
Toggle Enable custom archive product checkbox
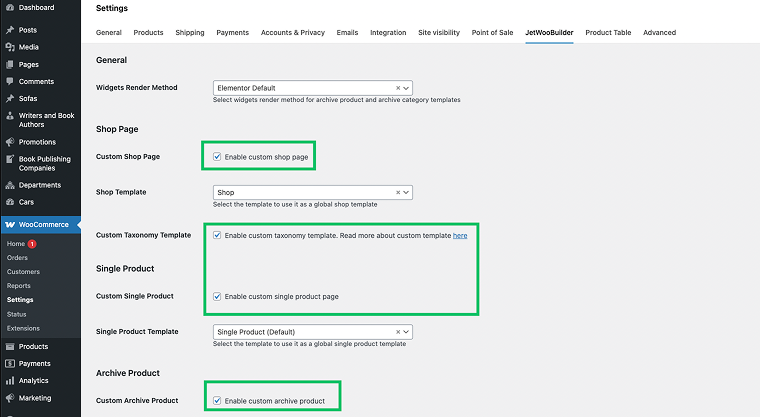point(217,401)
